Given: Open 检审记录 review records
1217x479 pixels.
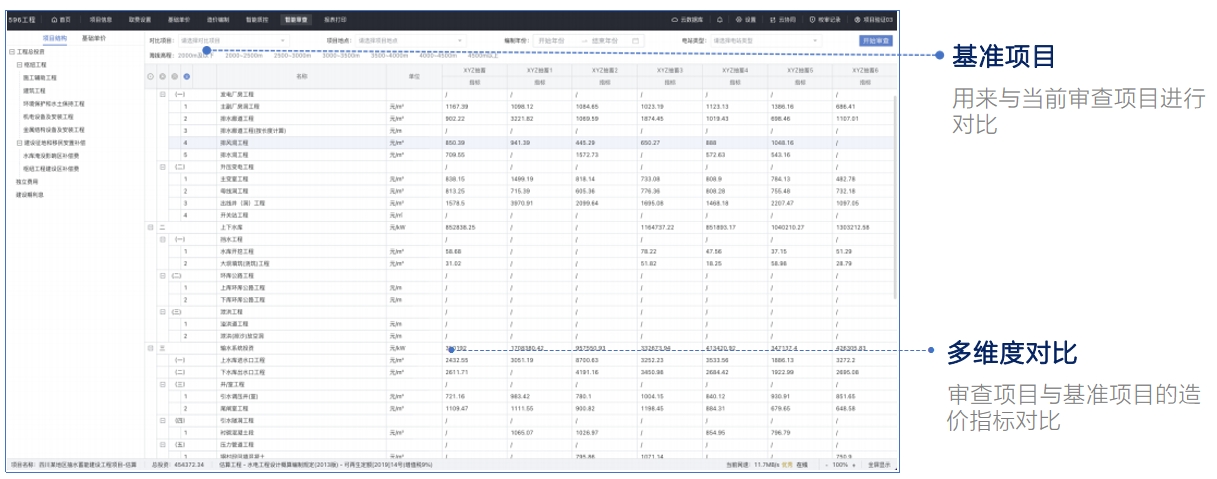Looking at the screenshot, I should [x=825, y=19].
